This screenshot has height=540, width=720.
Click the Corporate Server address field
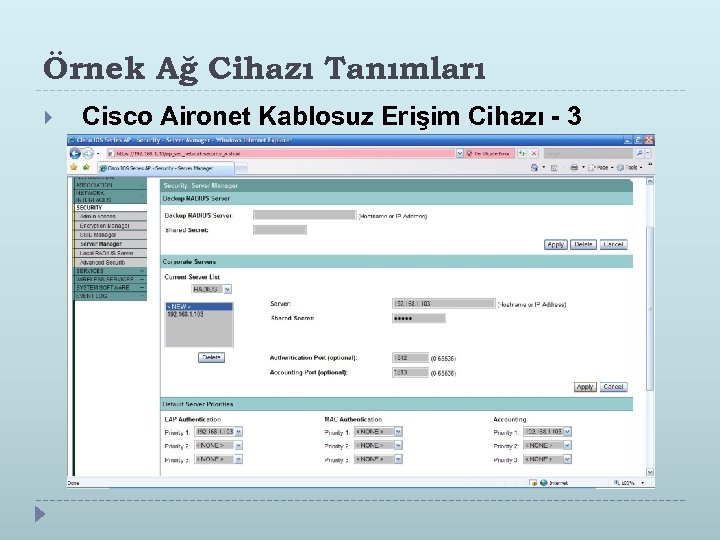tap(444, 304)
